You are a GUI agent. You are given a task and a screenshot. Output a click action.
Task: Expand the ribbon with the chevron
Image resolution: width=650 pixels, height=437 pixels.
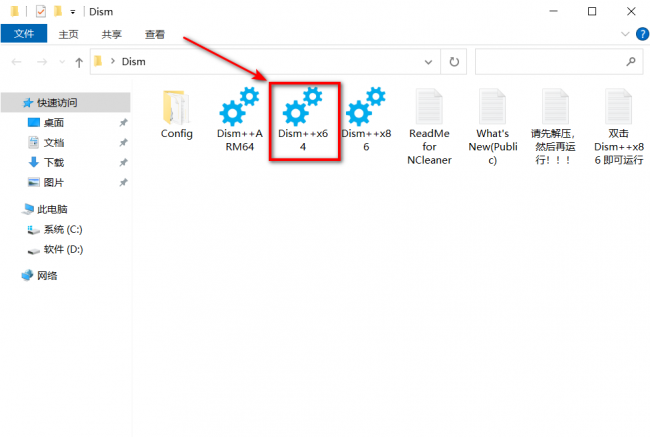[625, 34]
